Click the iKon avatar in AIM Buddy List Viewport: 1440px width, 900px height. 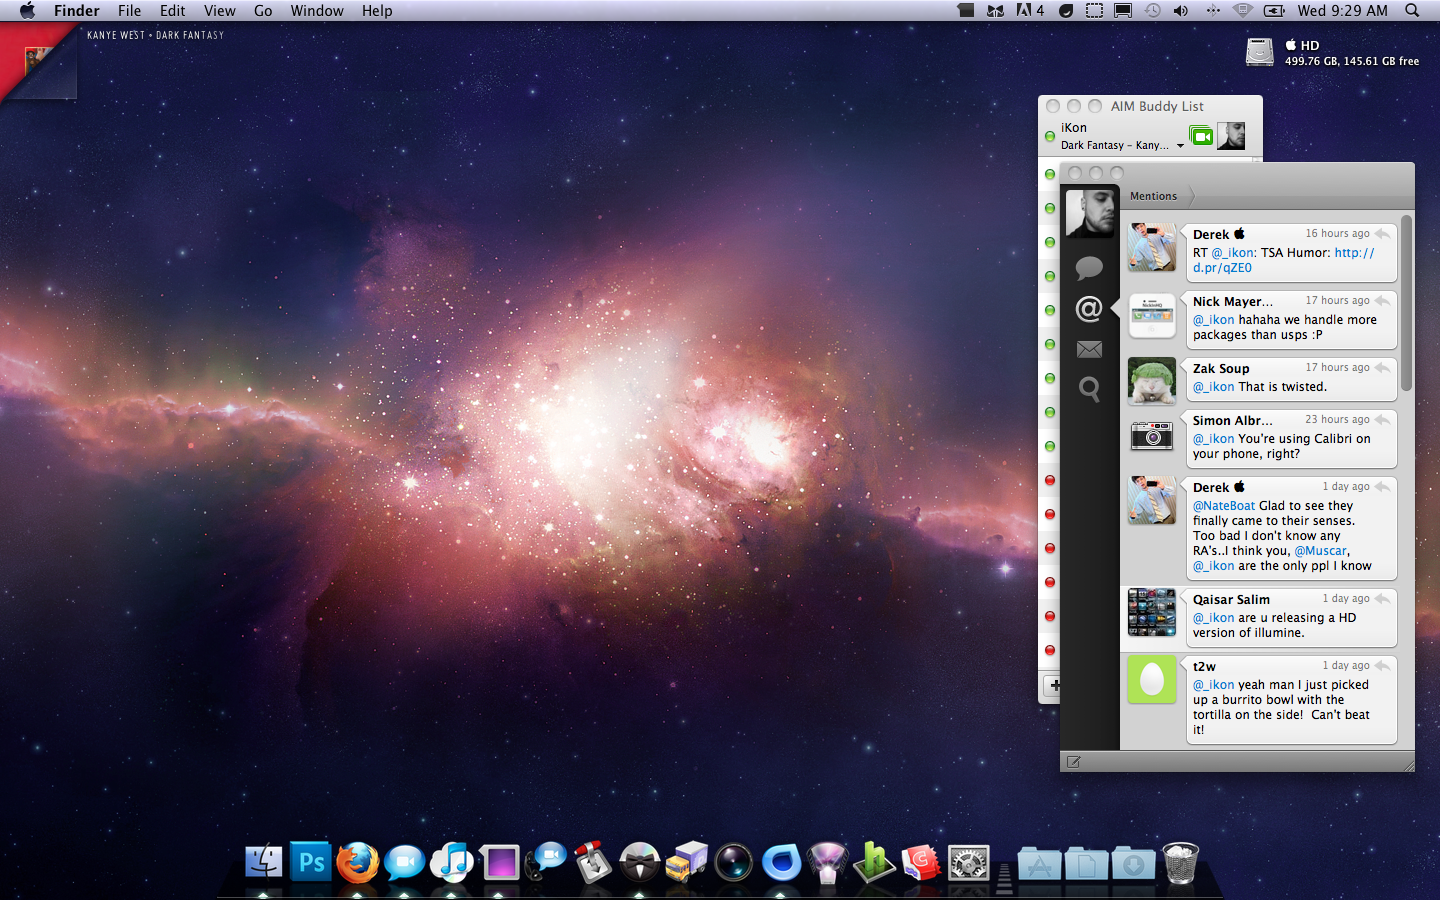pyautogui.click(x=1231, y=136)
